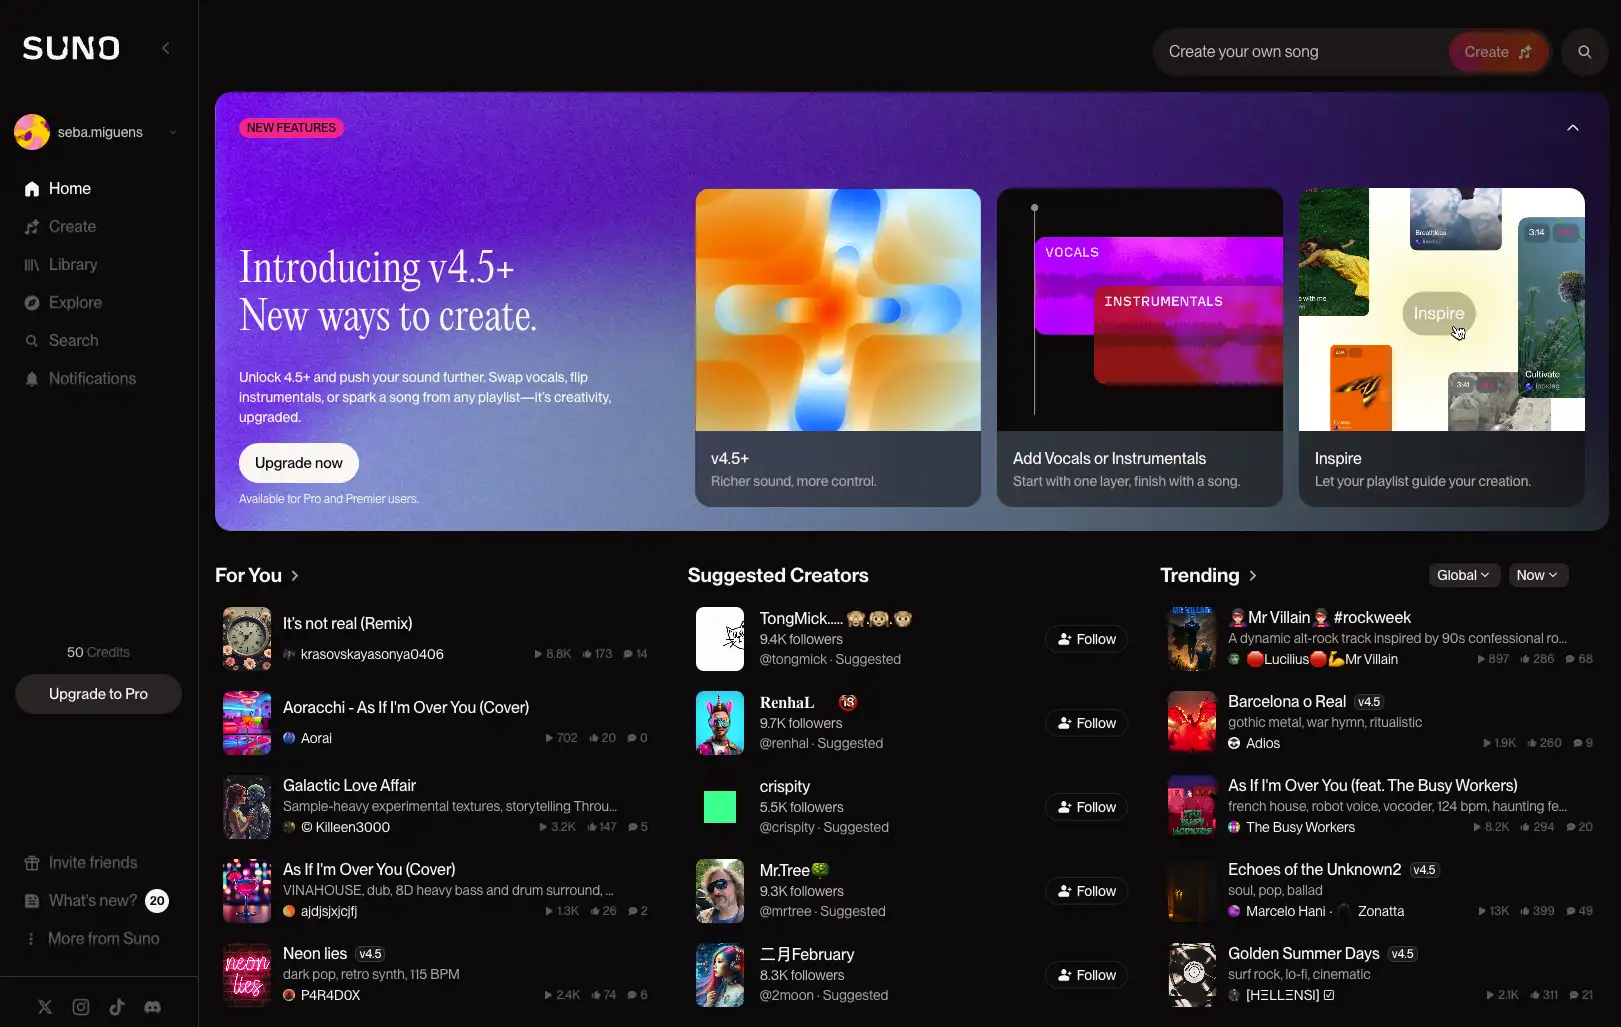The height and width of the screenshot is (1027, 1621).
Task: Open the X (Twitter) social link
Action: pyautogui.click(x=45, y=1007)
